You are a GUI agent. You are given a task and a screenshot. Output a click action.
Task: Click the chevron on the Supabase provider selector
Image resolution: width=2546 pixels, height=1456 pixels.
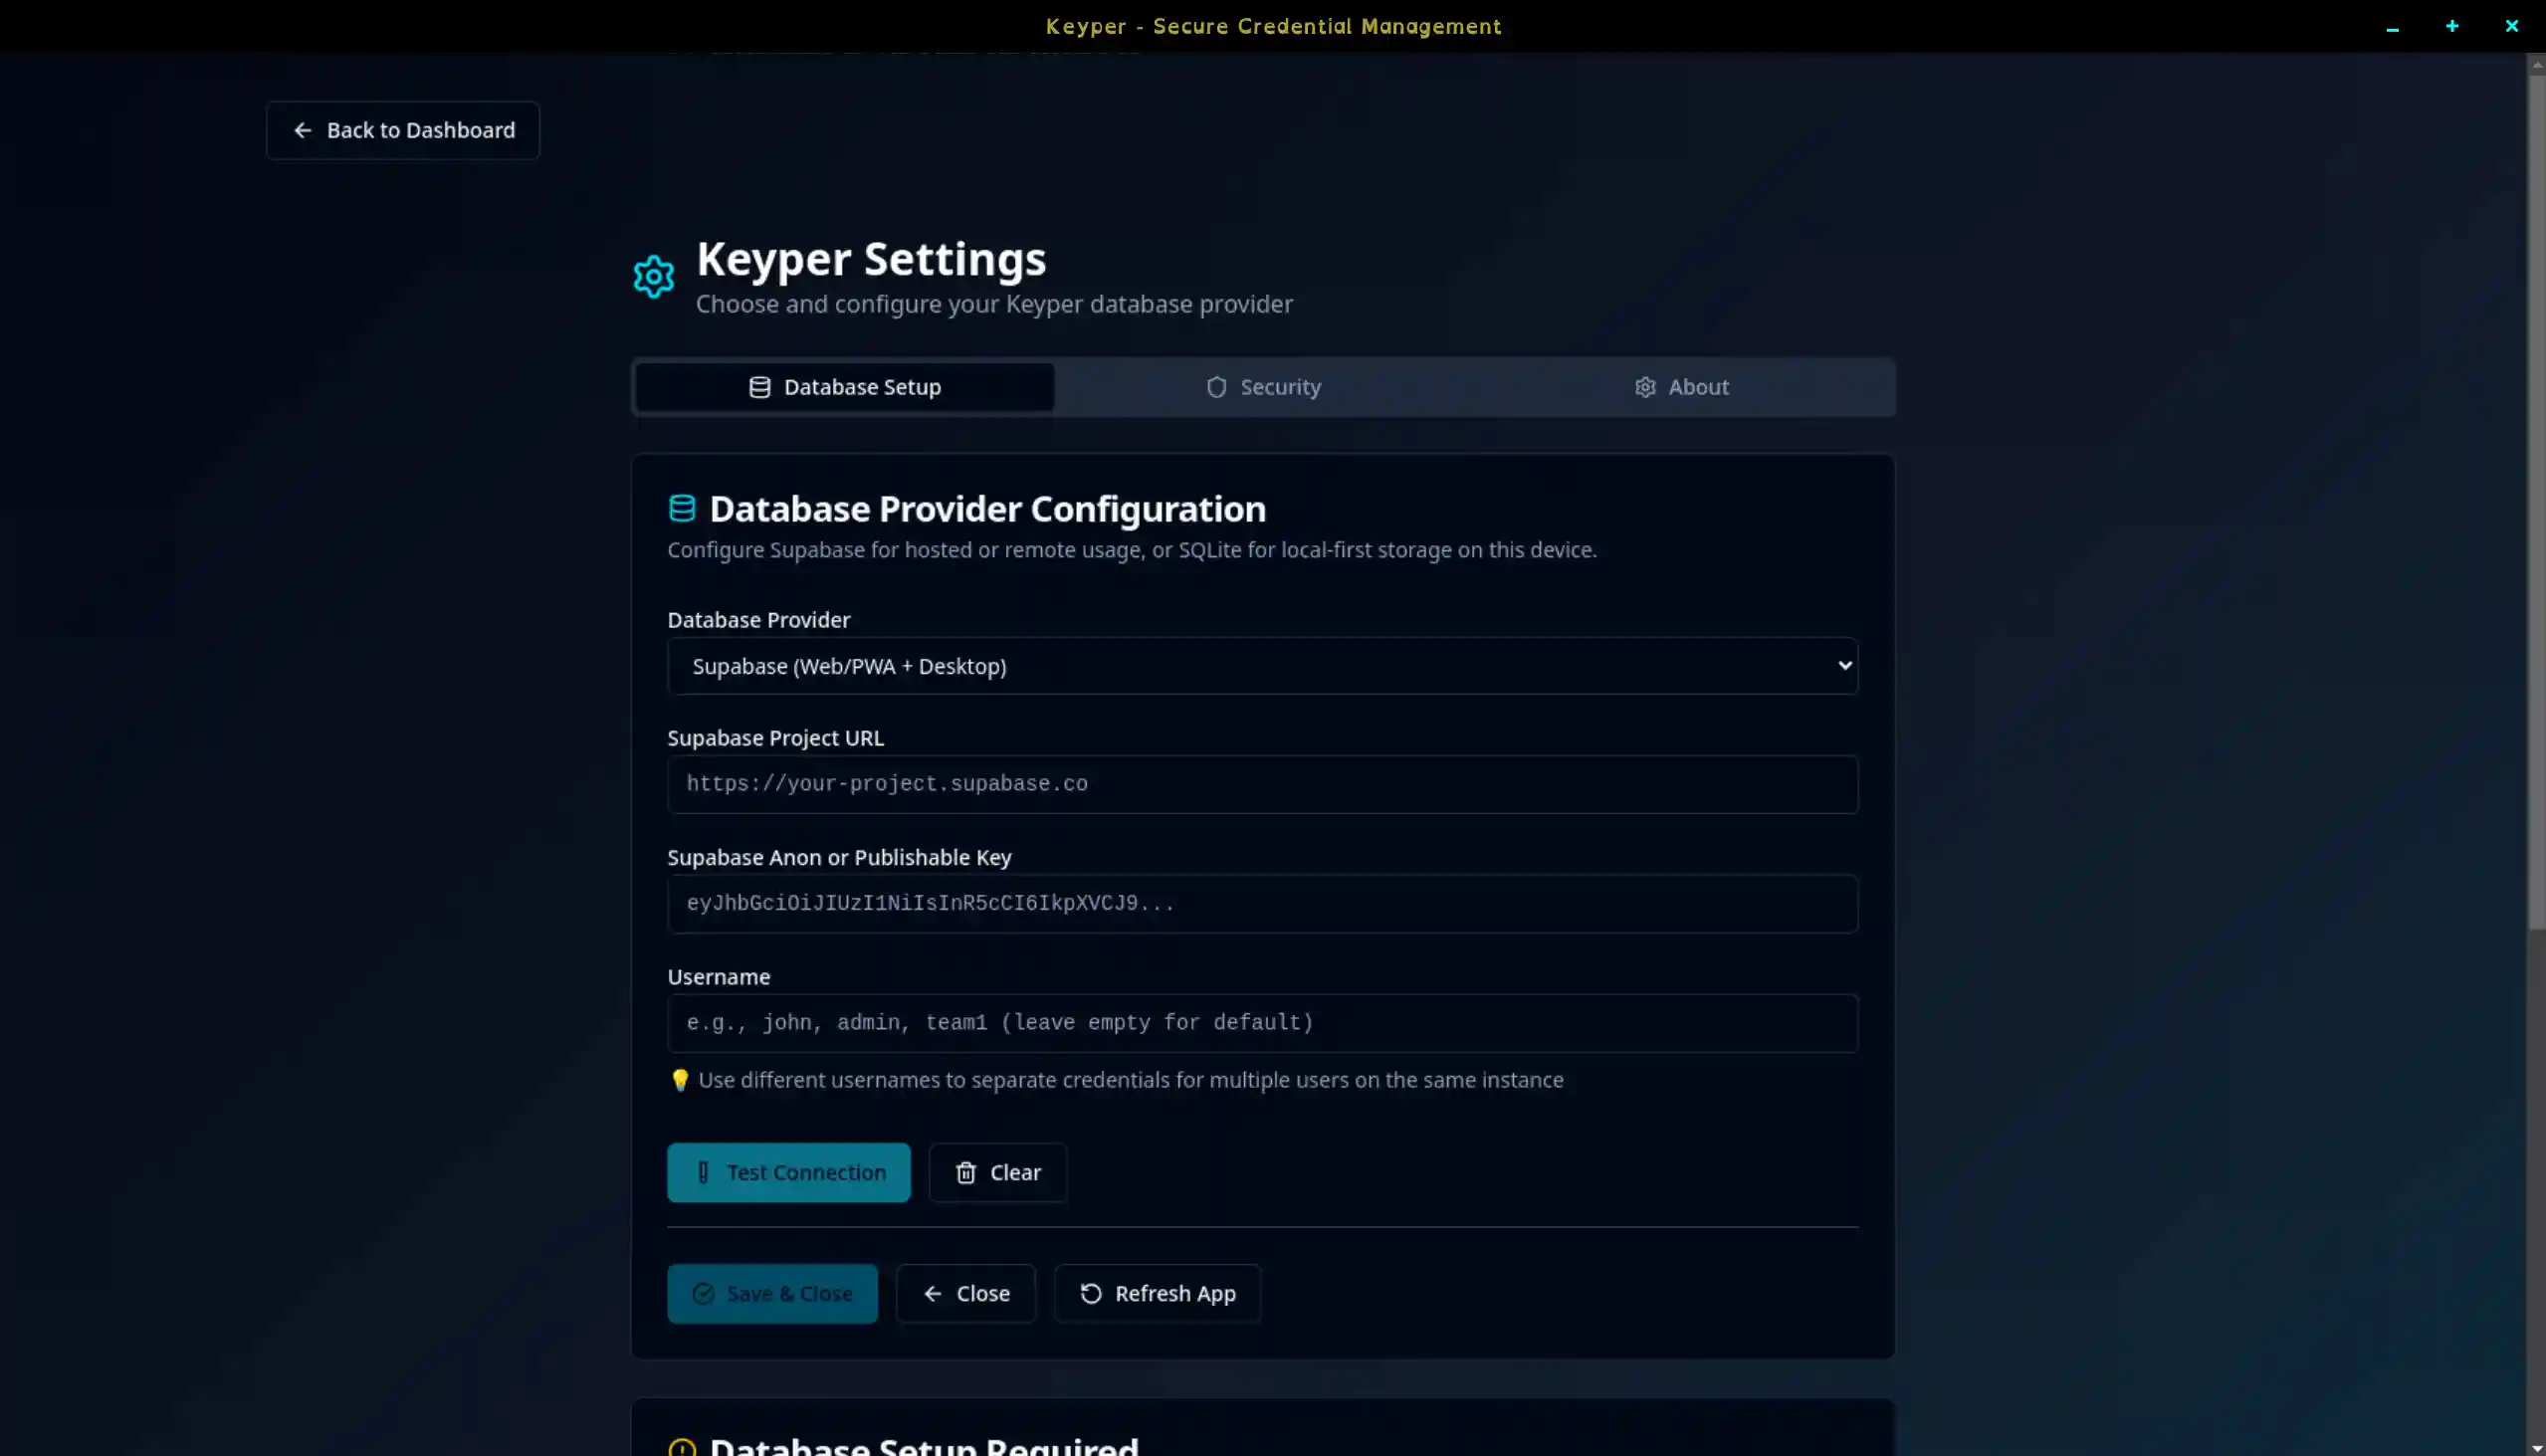pyautogui.click(x=1843, y=665)
